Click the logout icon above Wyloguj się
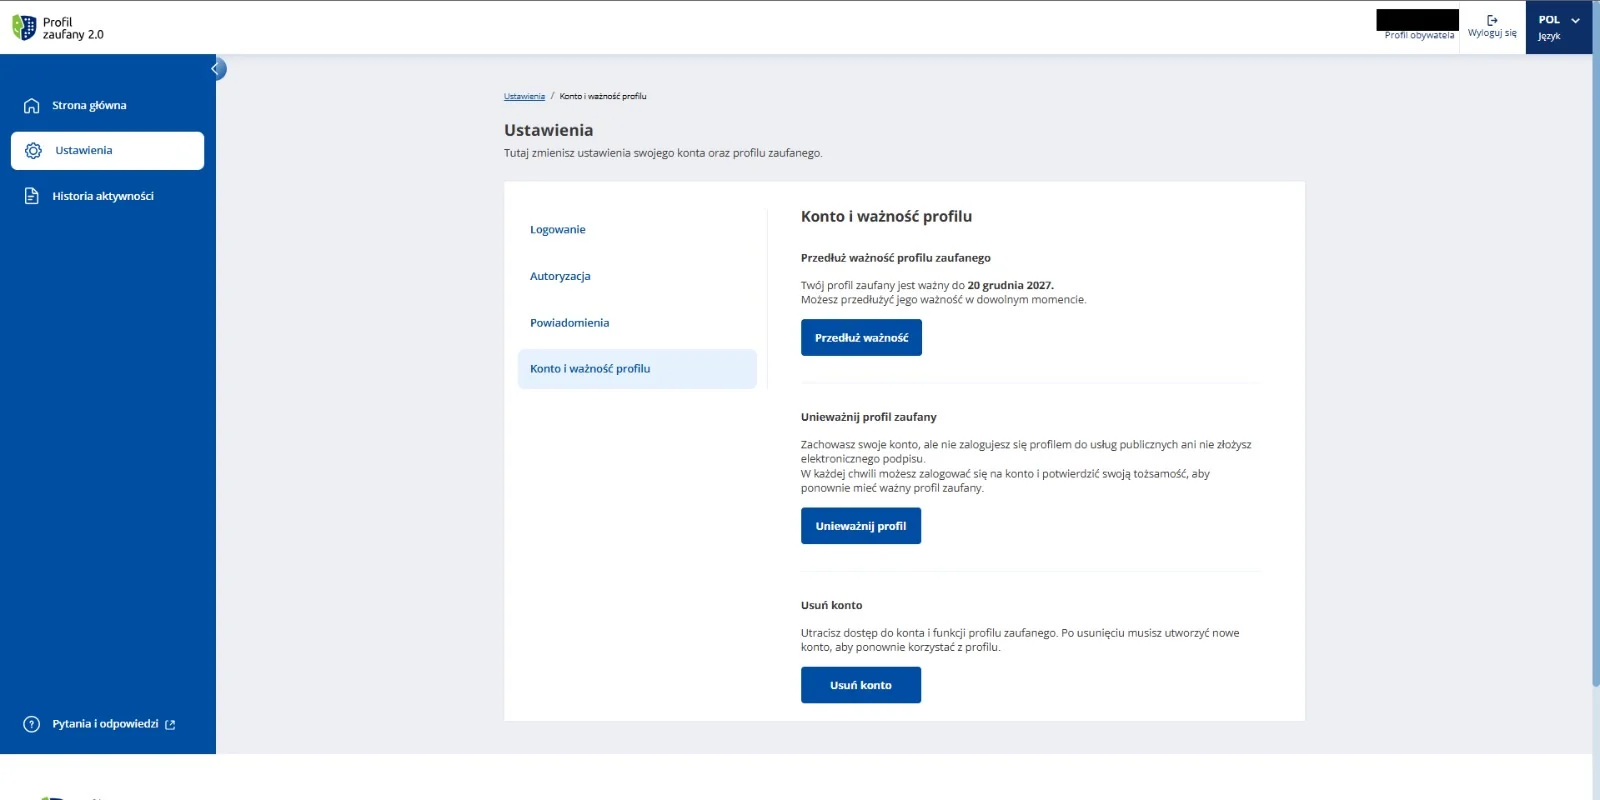This screenshot has height=800, width=1600. tap(1492, 20)
